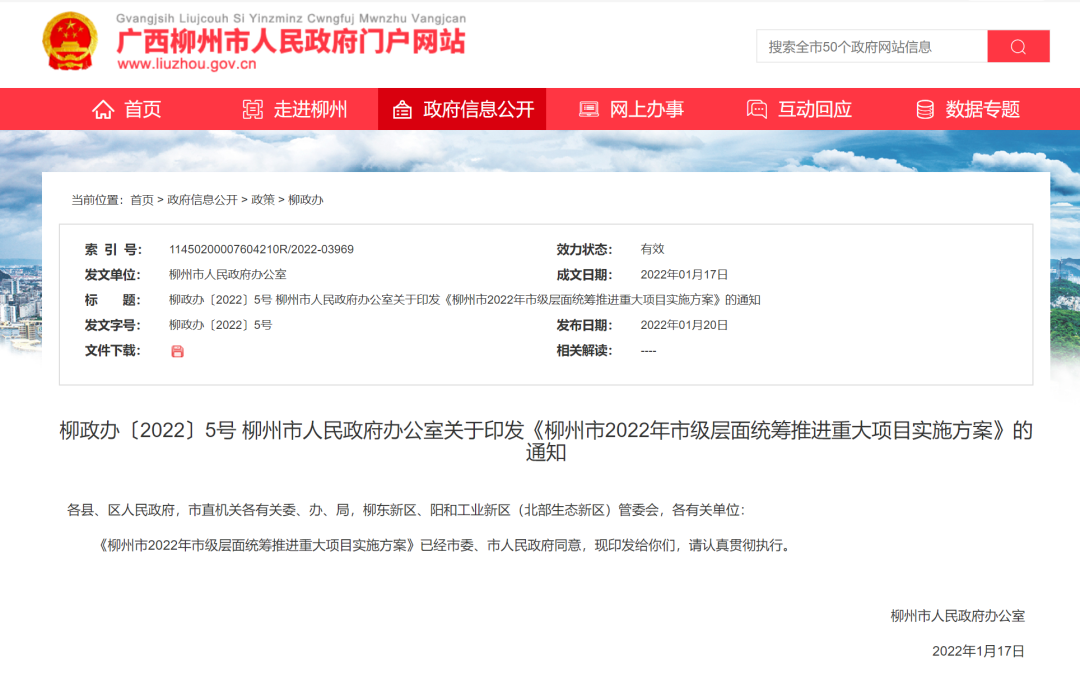1080x682 pixels.
Task: Click the national emblem logo
Action: (68, 40)
